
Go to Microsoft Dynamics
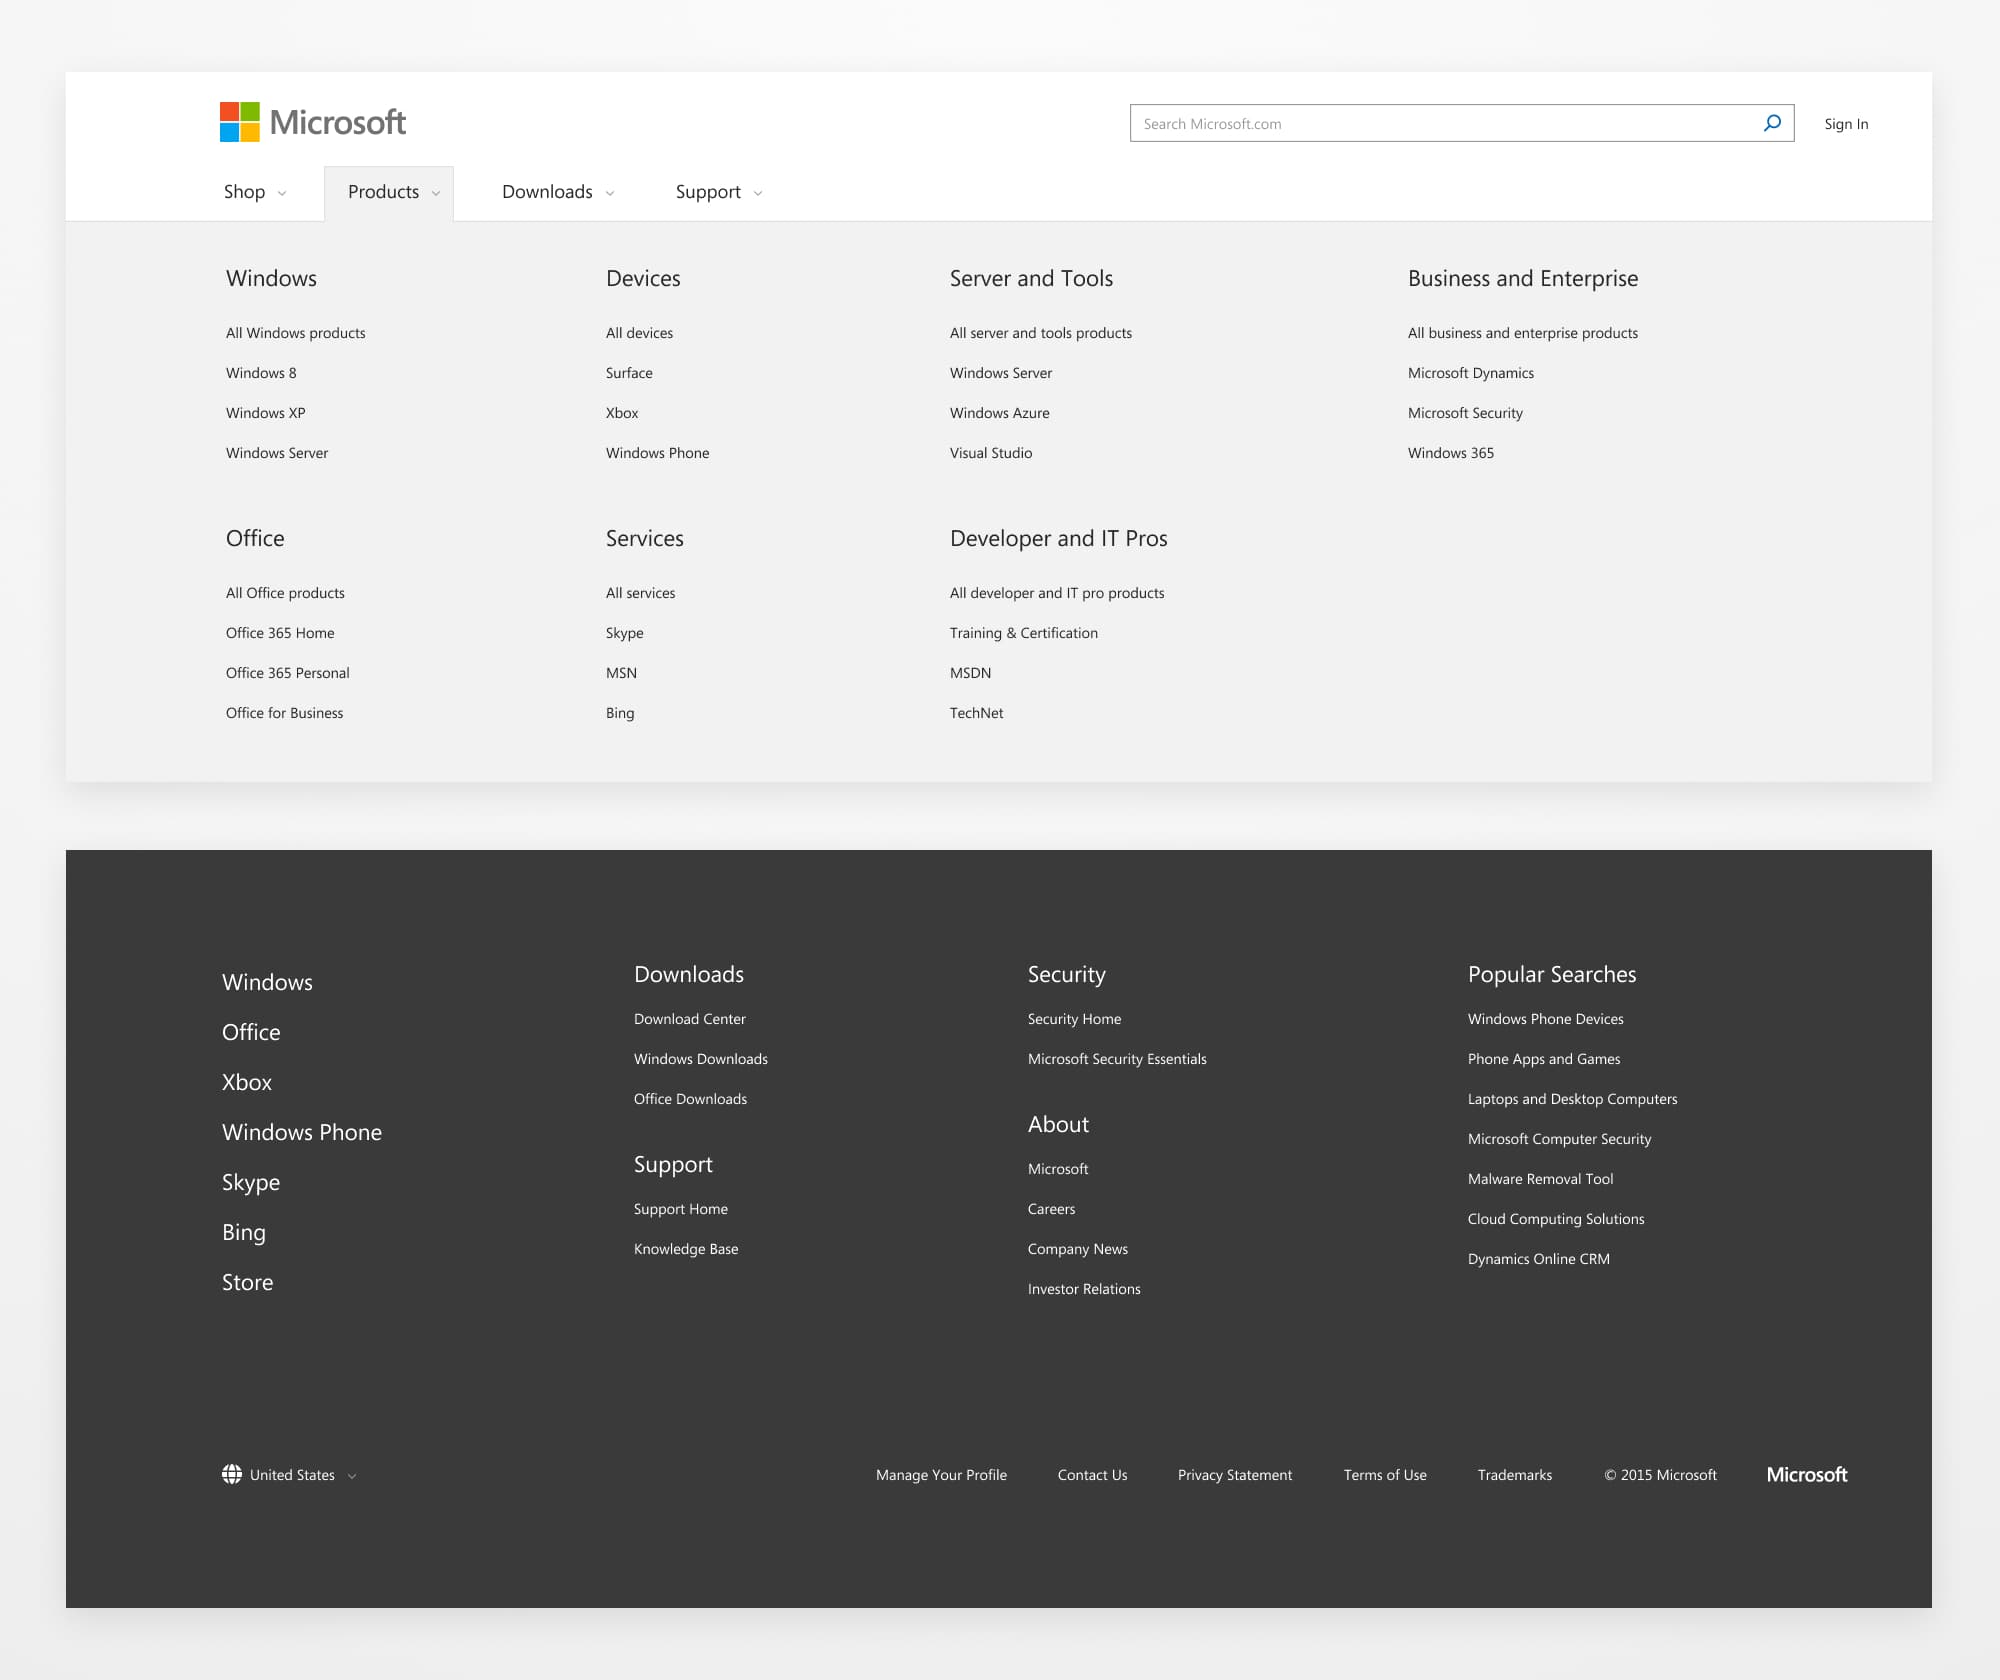pos(1471,373)
